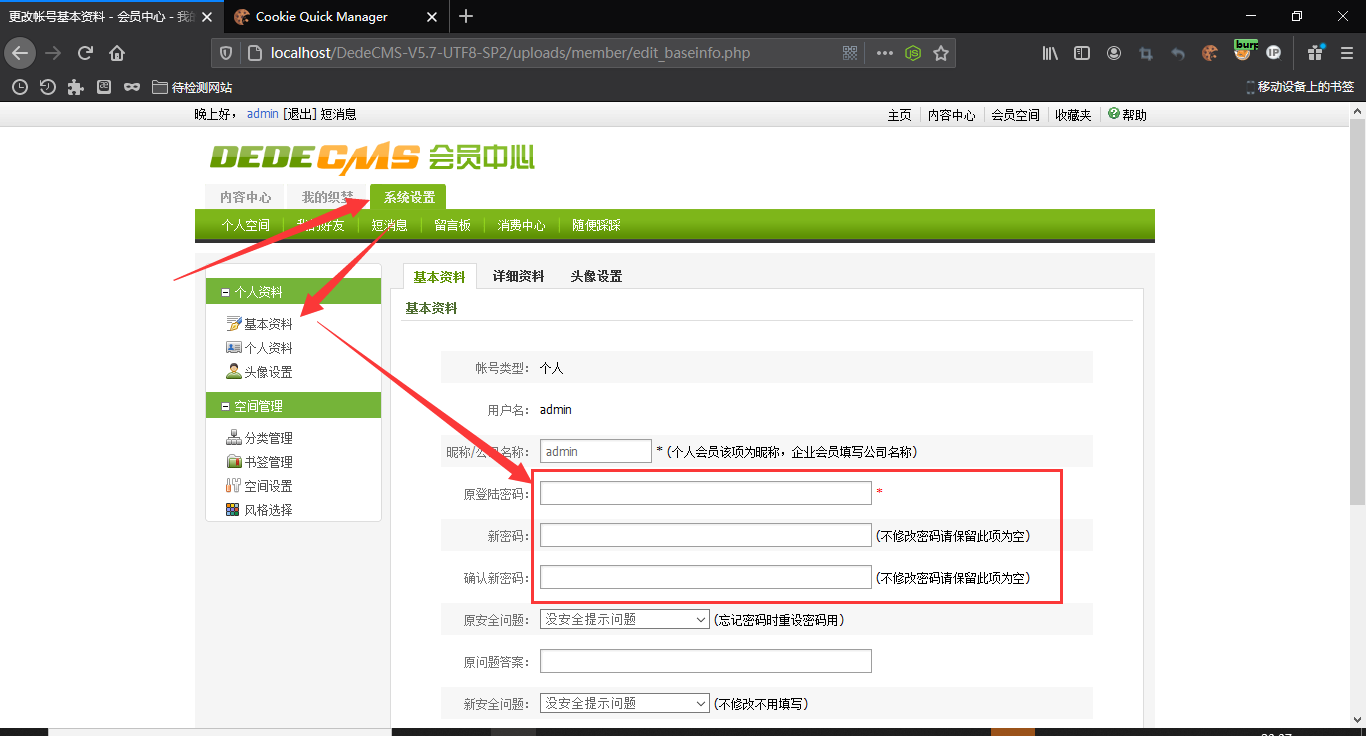Select the 详细资料 tab

(518, 277)
